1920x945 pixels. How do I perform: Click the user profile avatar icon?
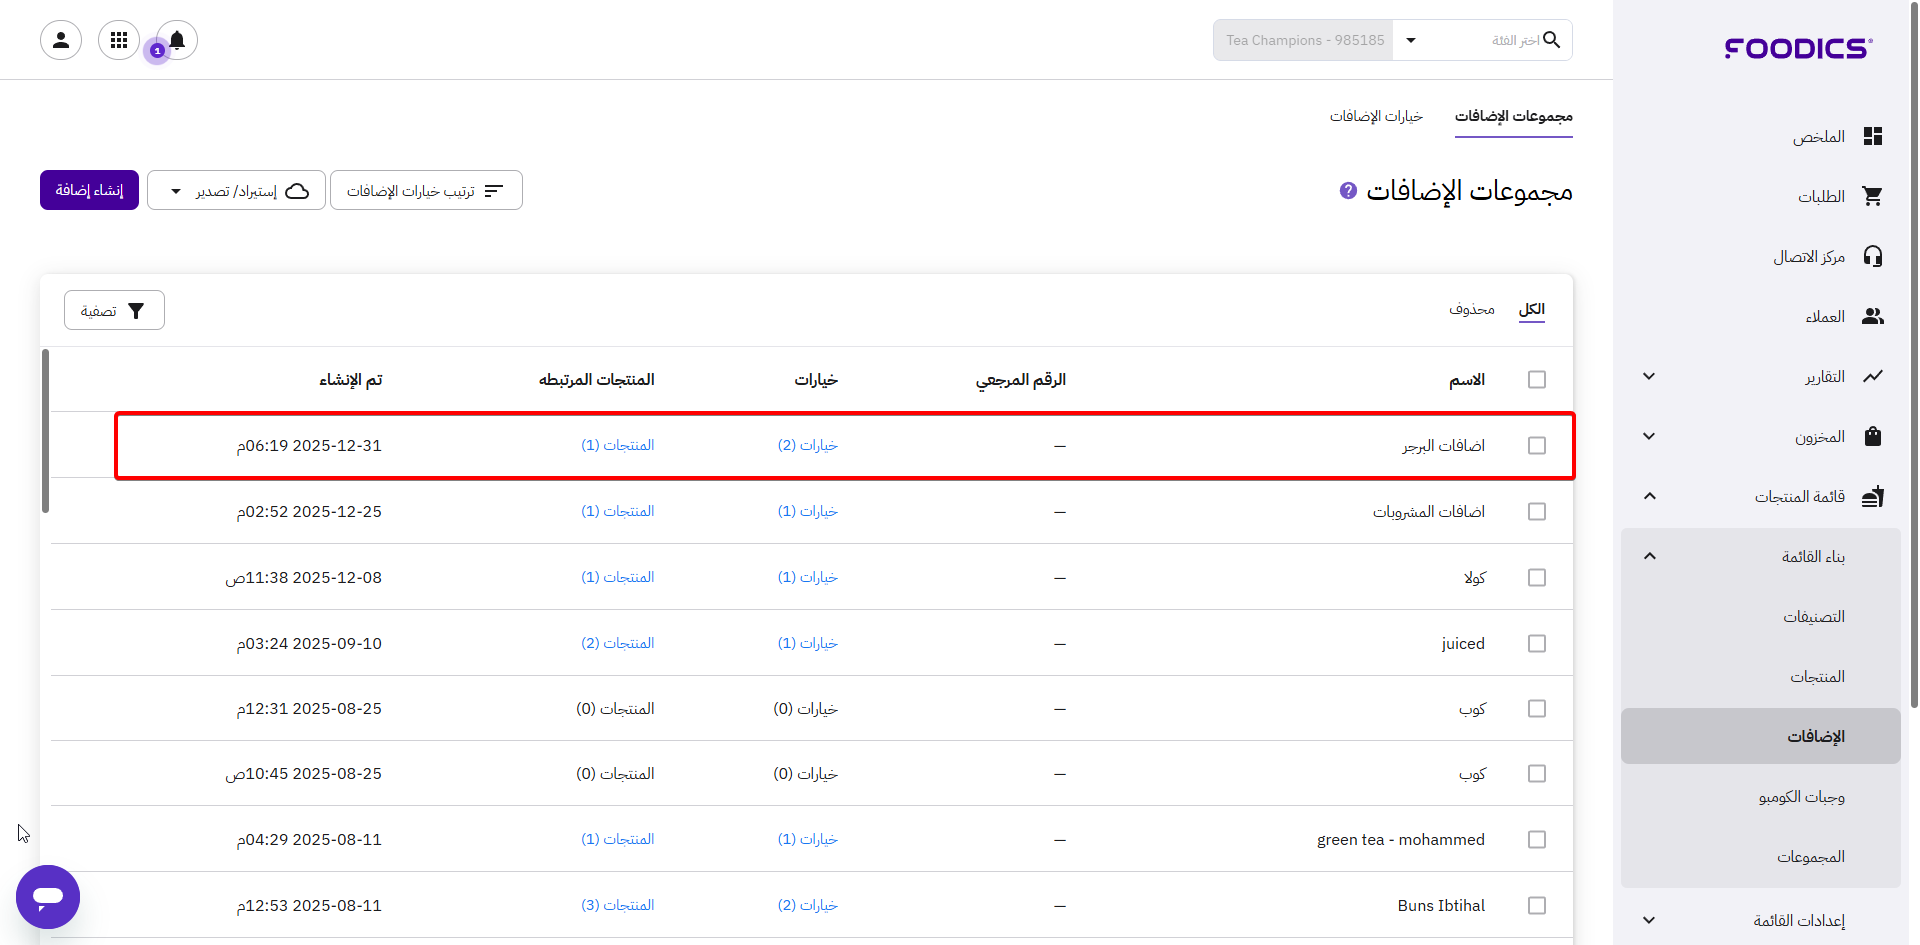61,40
